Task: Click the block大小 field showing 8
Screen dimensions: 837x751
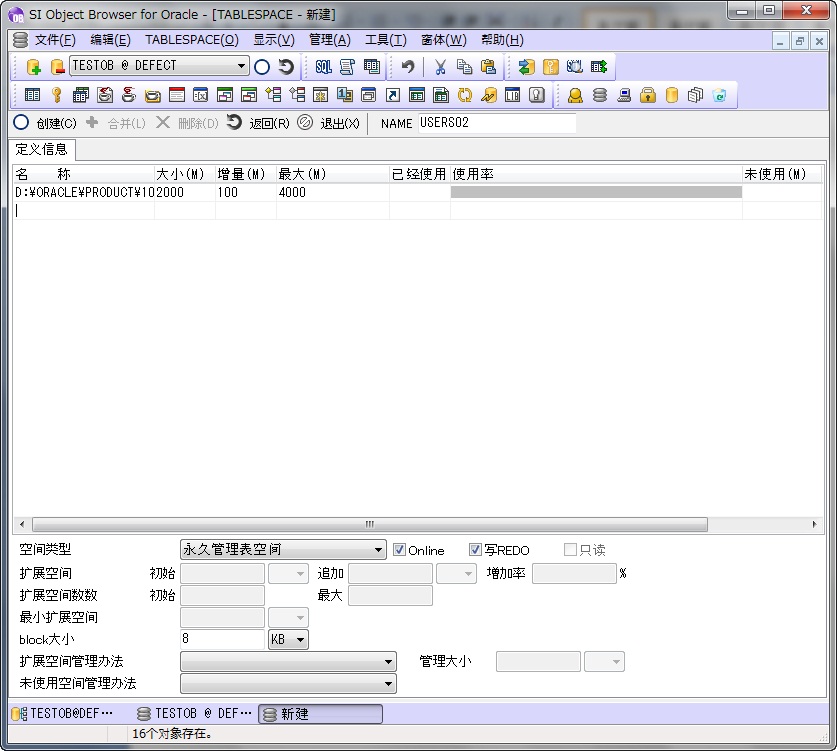Action: pyautogui.click(x=222, y=639)
